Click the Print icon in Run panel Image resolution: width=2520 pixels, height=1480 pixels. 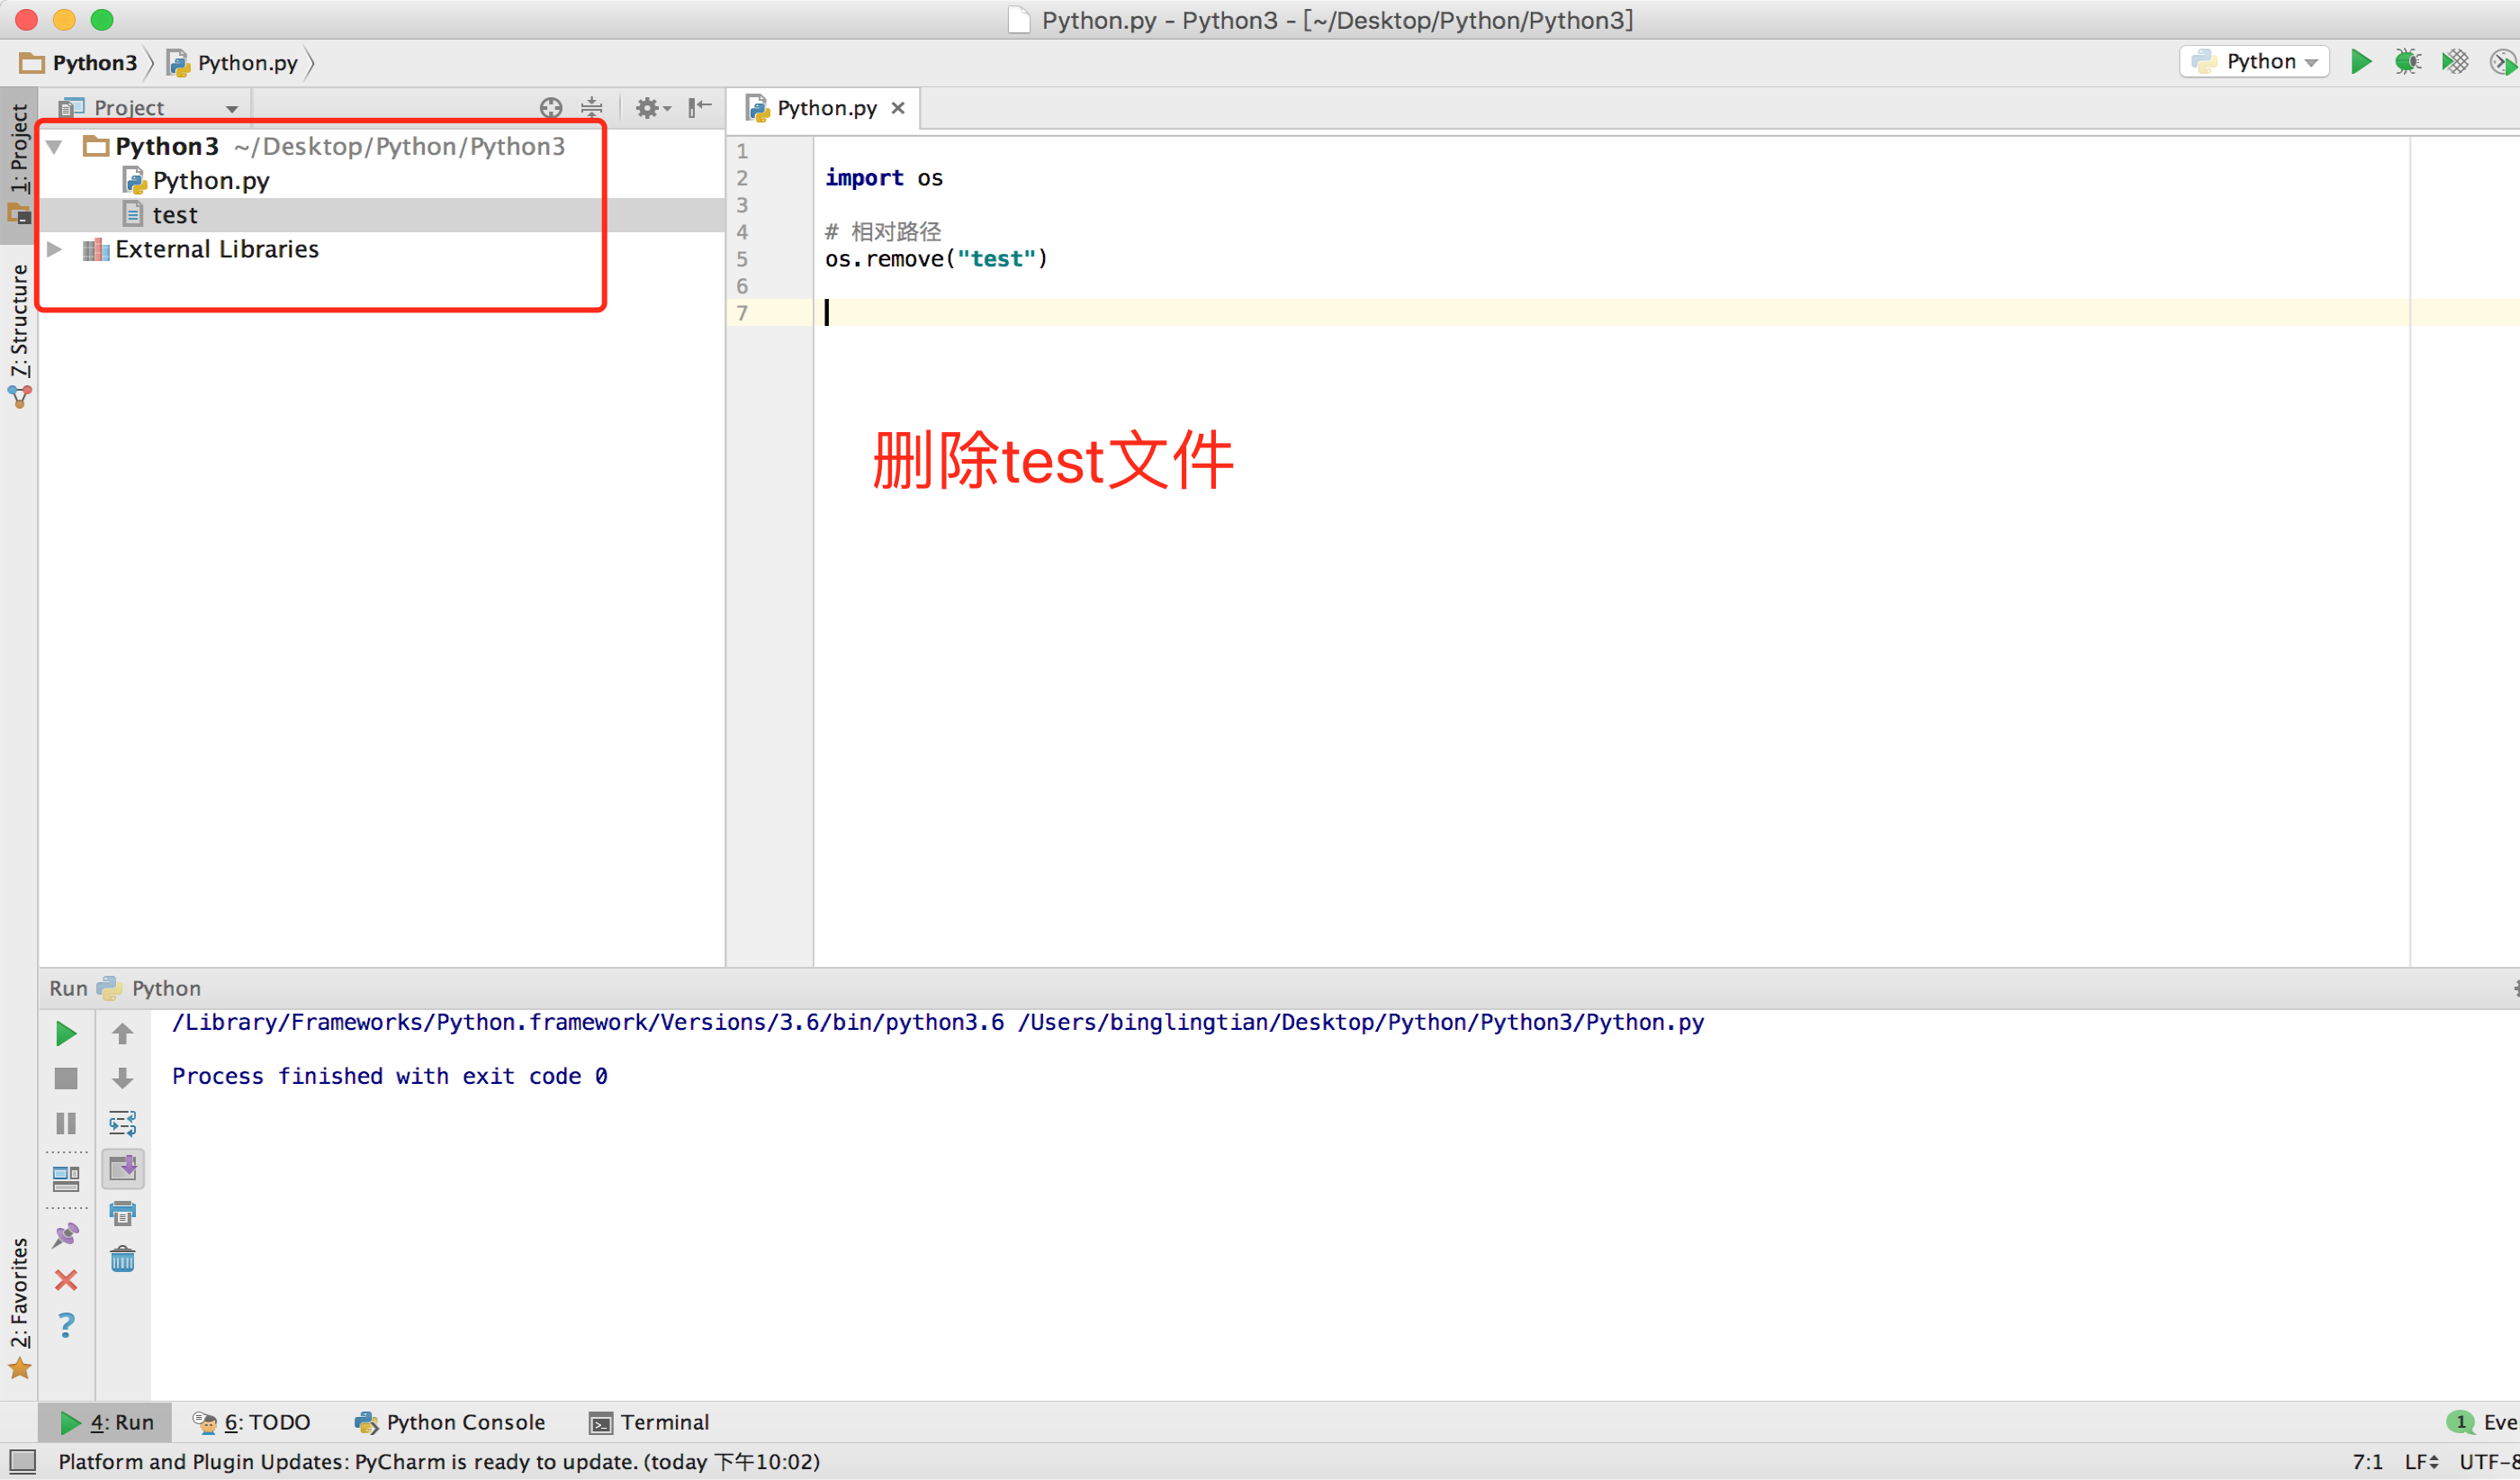tap(123, 1214)
